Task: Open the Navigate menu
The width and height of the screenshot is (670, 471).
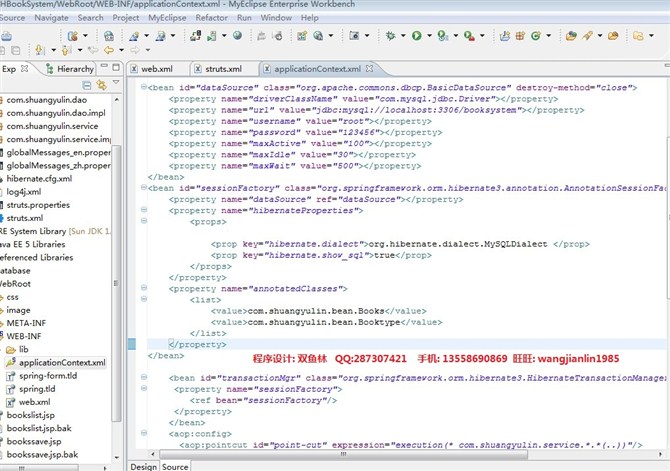Action: [51, 18]
